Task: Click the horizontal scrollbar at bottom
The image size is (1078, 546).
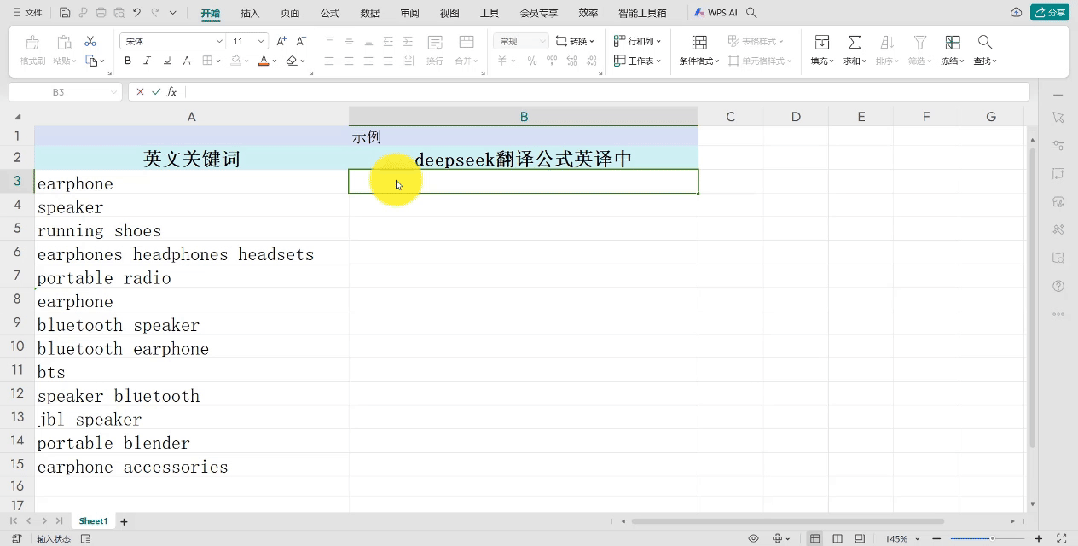Action: (x=787, y=522)
